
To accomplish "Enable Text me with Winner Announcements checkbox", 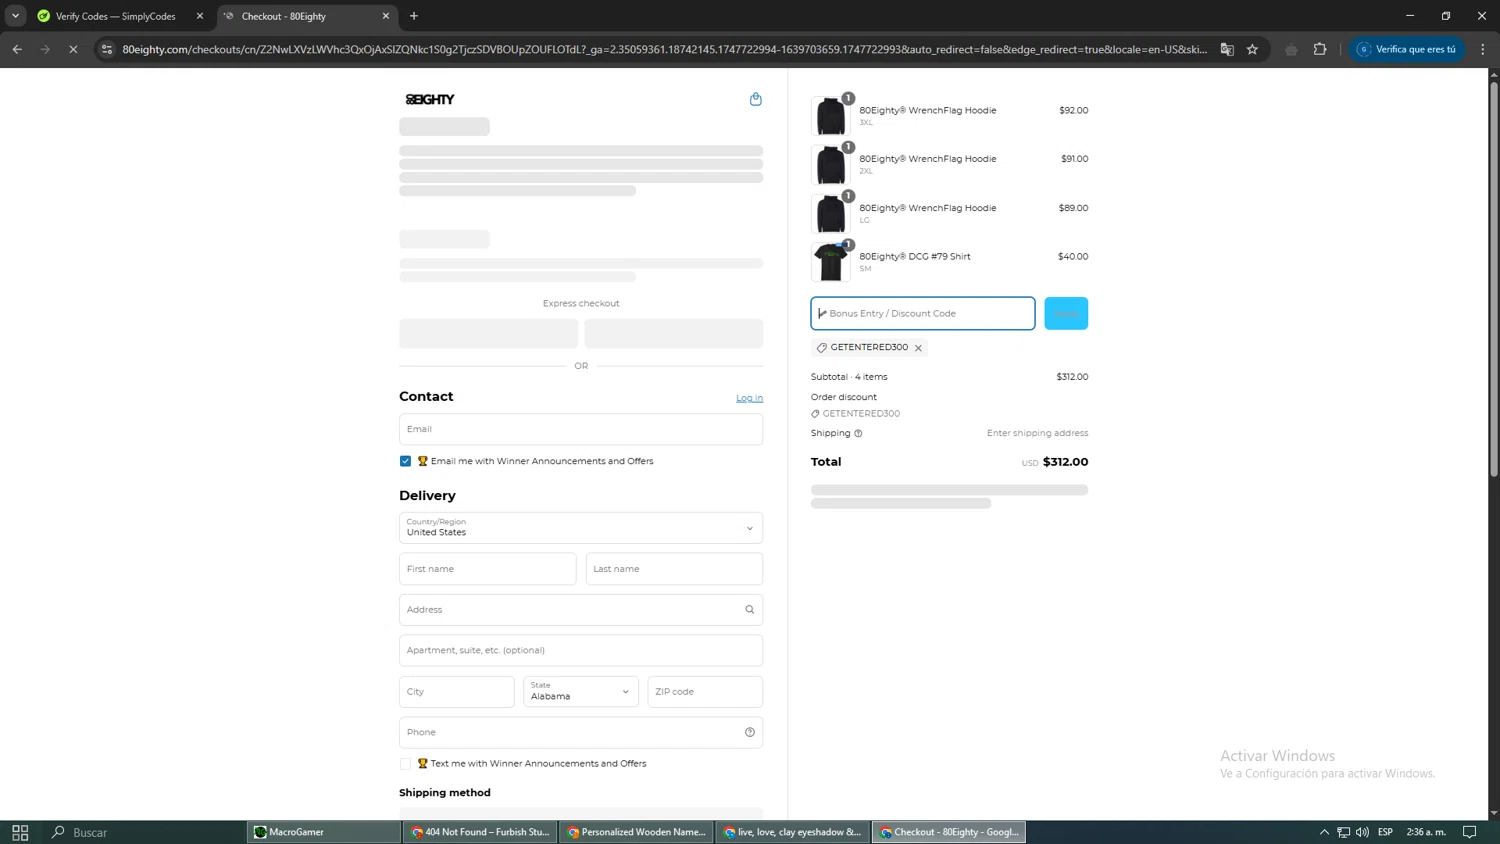I will [405, 764].
